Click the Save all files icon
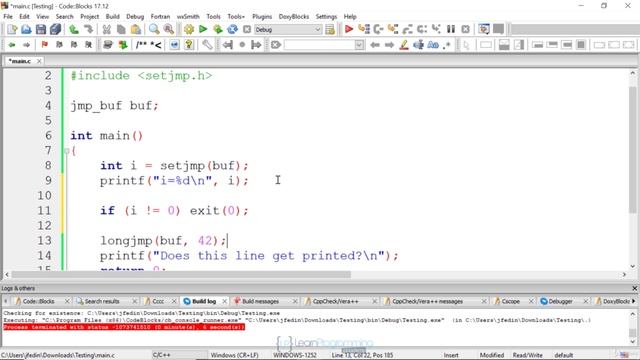 56,29
